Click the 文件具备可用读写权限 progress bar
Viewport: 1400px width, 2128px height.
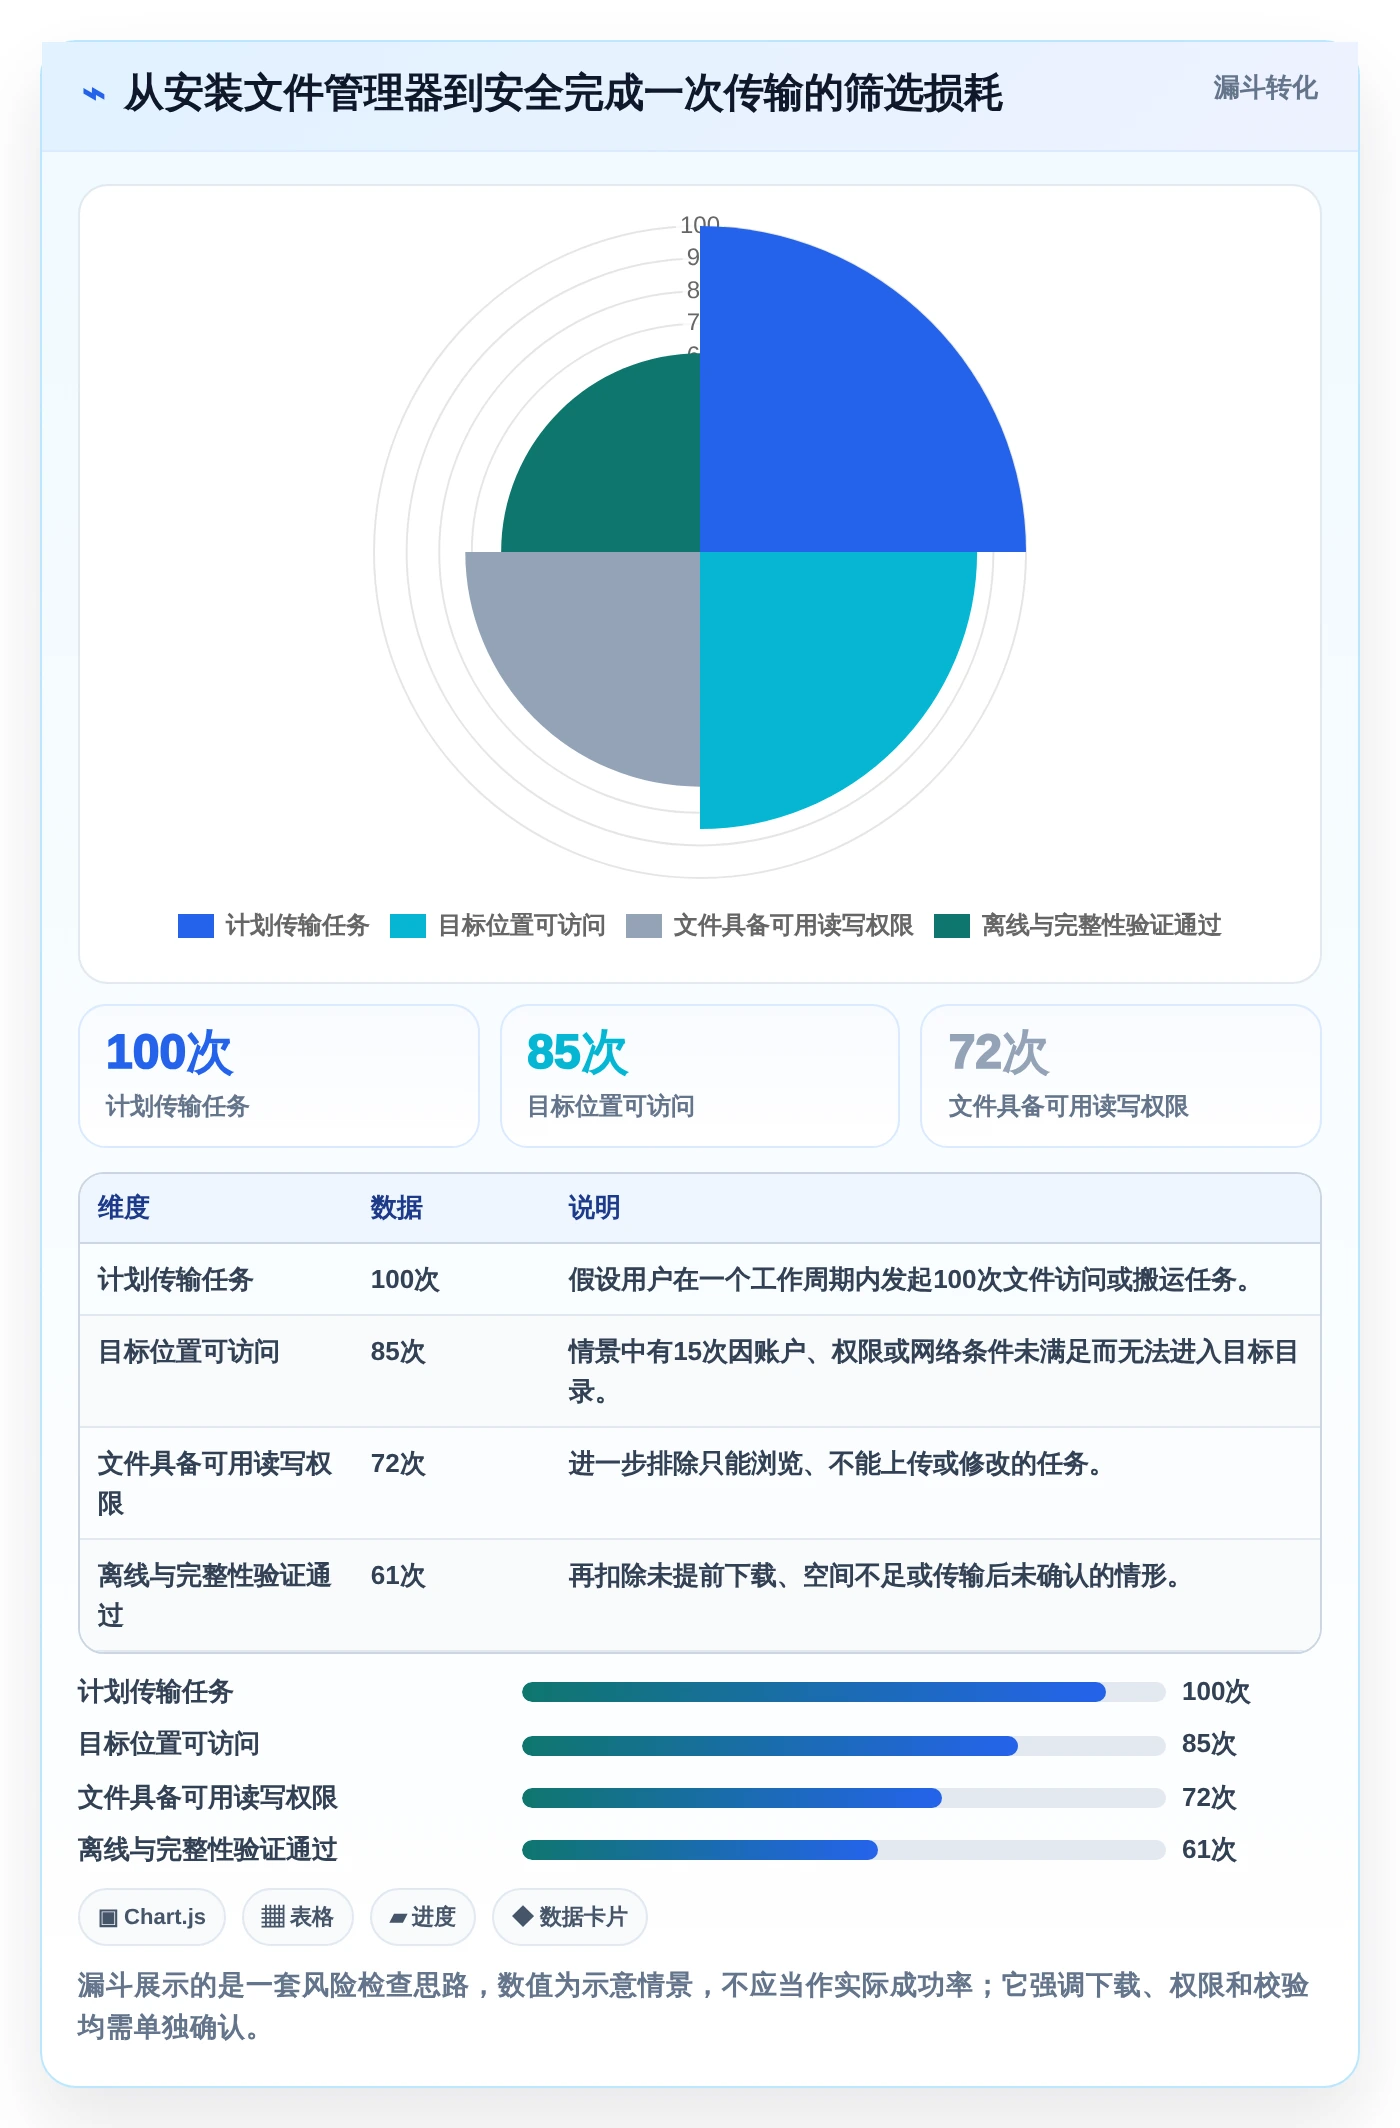843,1798
